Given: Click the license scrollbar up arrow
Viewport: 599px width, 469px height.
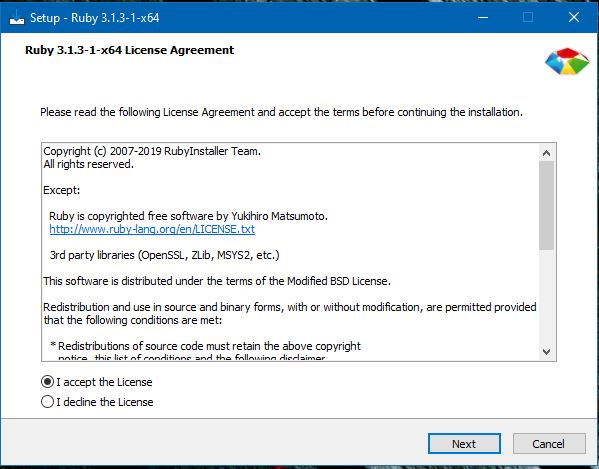Looking at the screenshot, I should tap(547, 153).
